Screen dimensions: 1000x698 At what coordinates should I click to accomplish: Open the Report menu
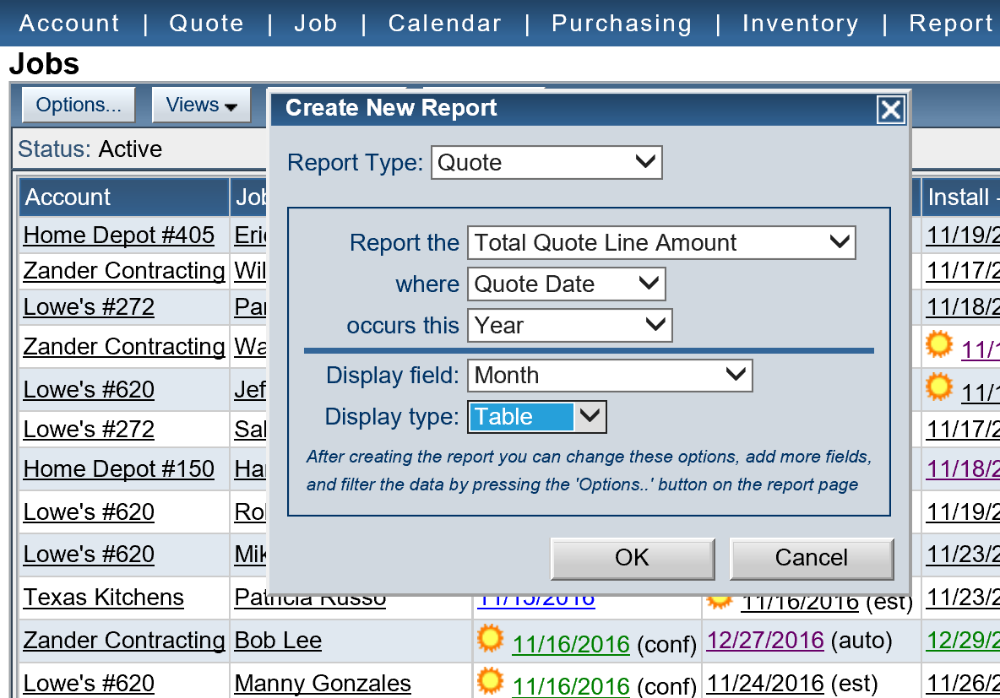pyautogui.click(x=953, y=23)
